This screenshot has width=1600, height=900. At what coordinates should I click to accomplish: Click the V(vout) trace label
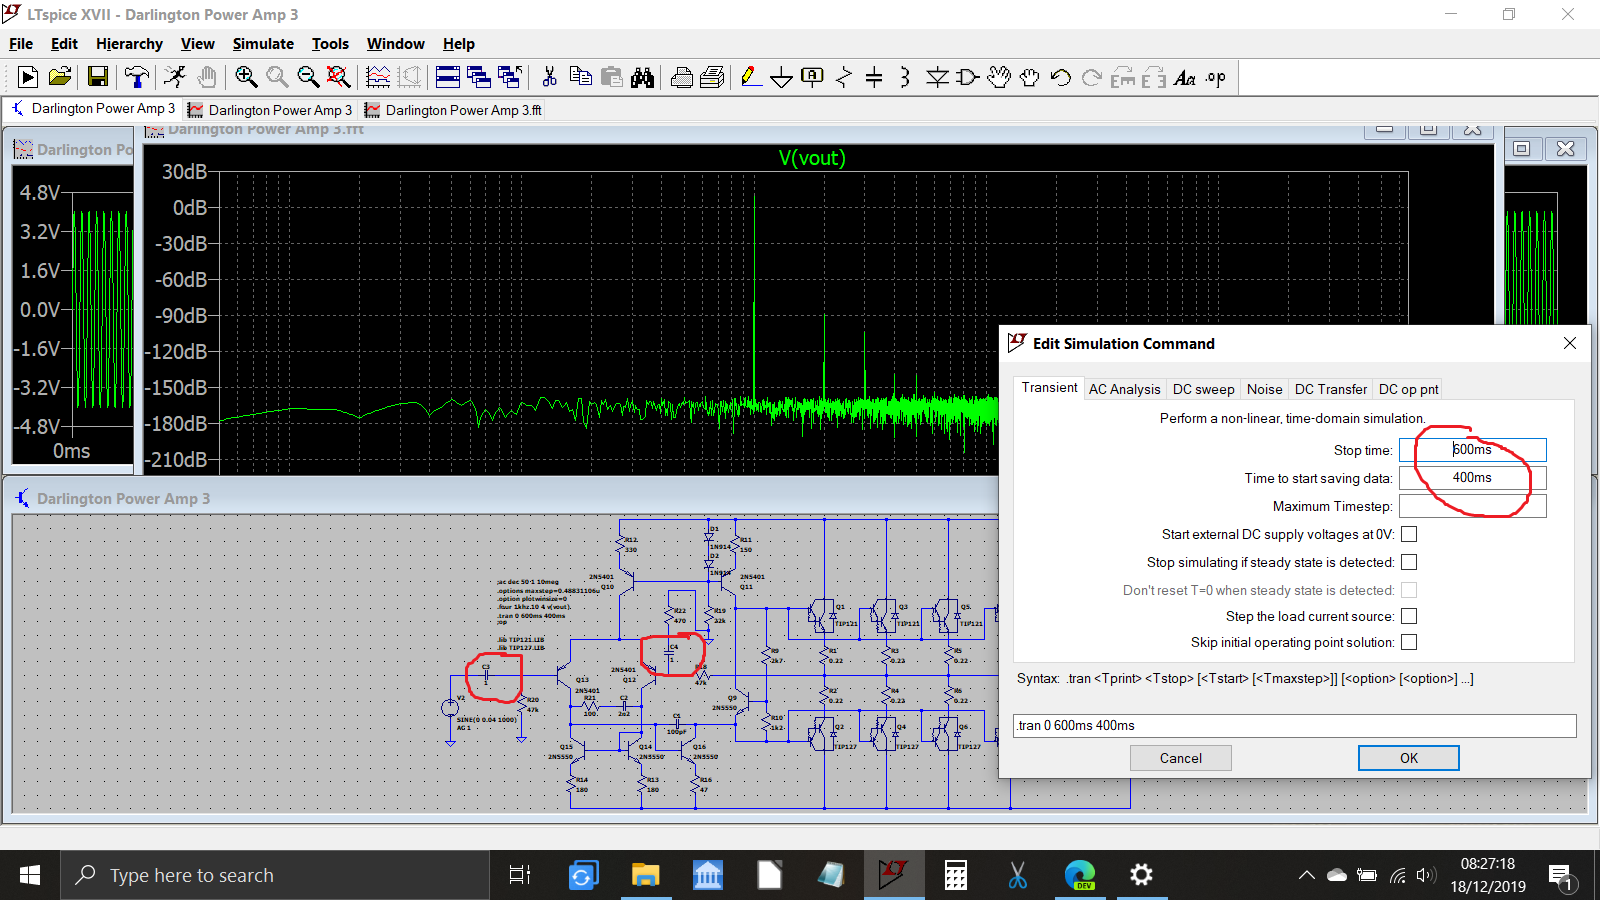pyautogui.click(x=812, y=158)
